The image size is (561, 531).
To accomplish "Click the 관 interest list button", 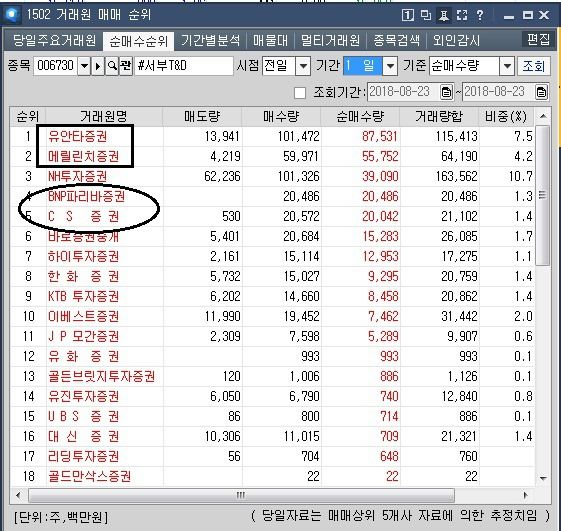I will point(126,66).
